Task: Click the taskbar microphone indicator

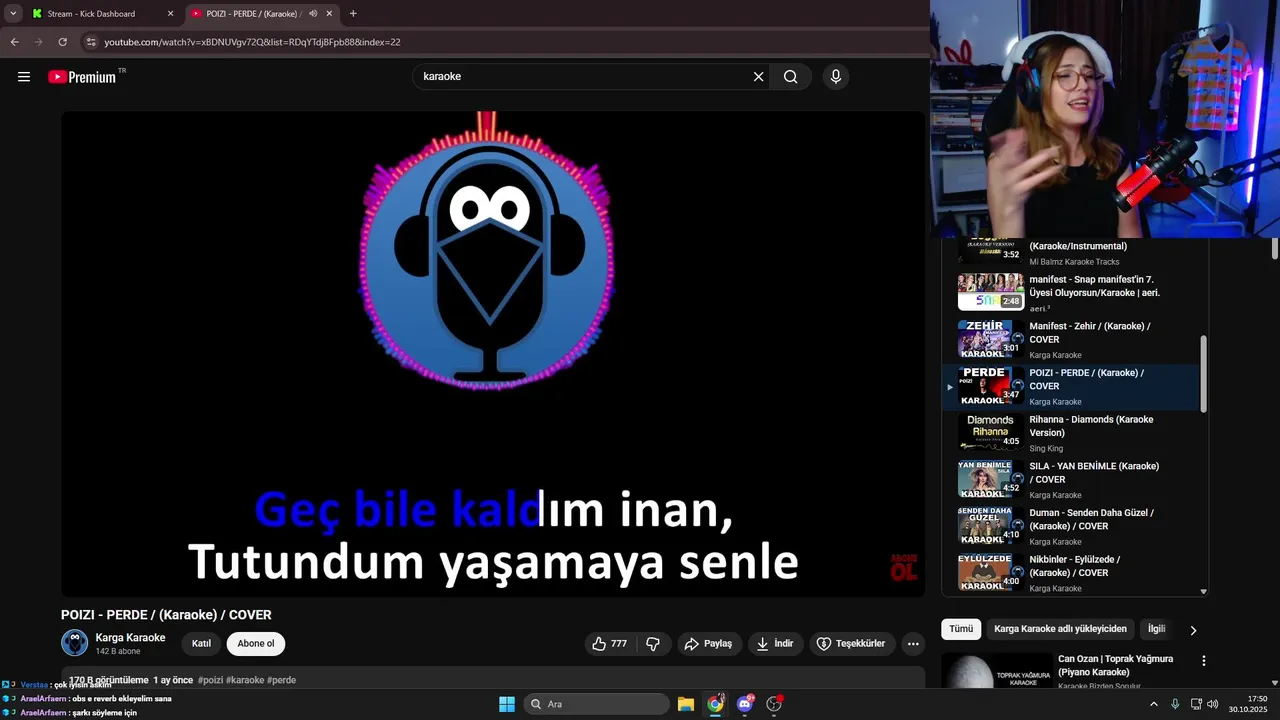Action: click(1175, 704)
